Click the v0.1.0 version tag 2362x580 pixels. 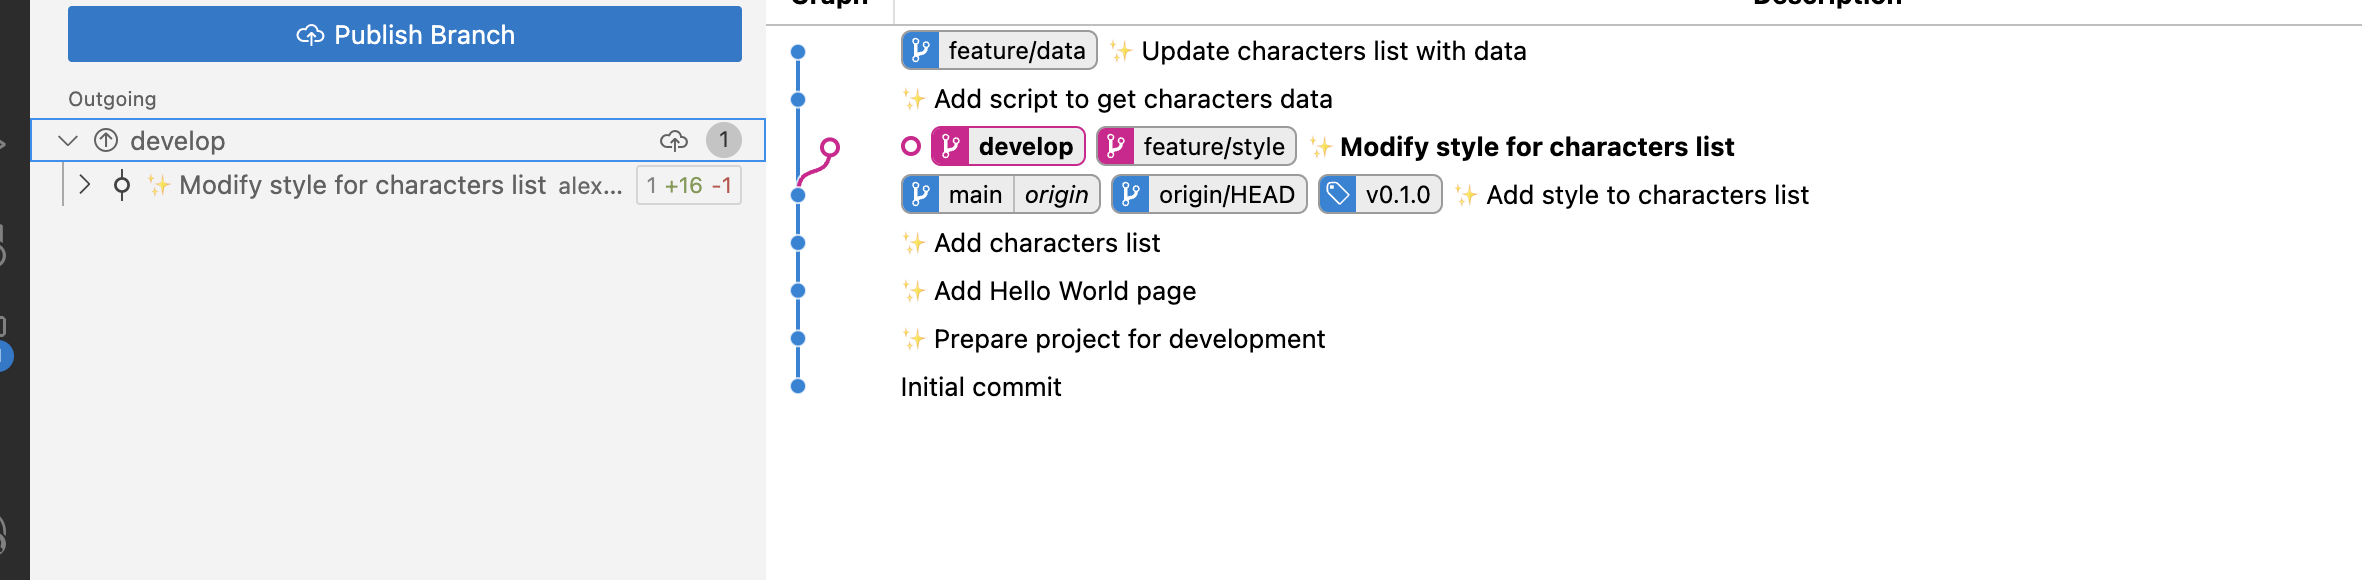click(x=1380, y=194)
